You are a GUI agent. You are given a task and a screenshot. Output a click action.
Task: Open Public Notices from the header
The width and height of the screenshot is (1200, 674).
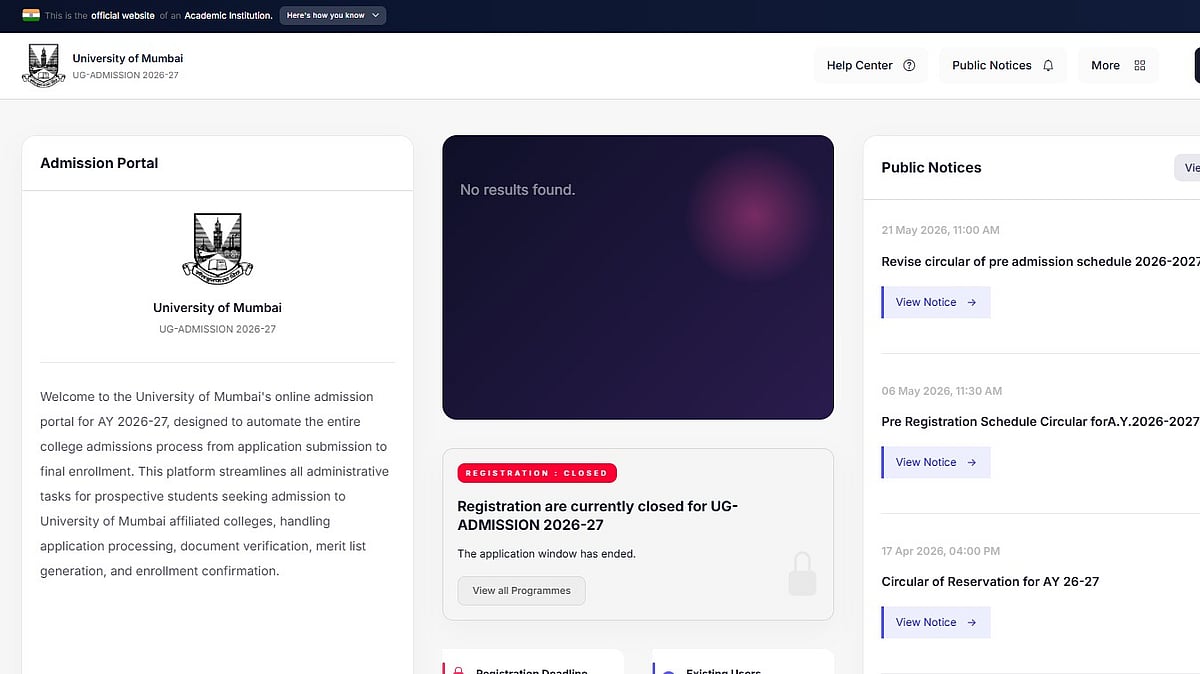(1003, 65)
